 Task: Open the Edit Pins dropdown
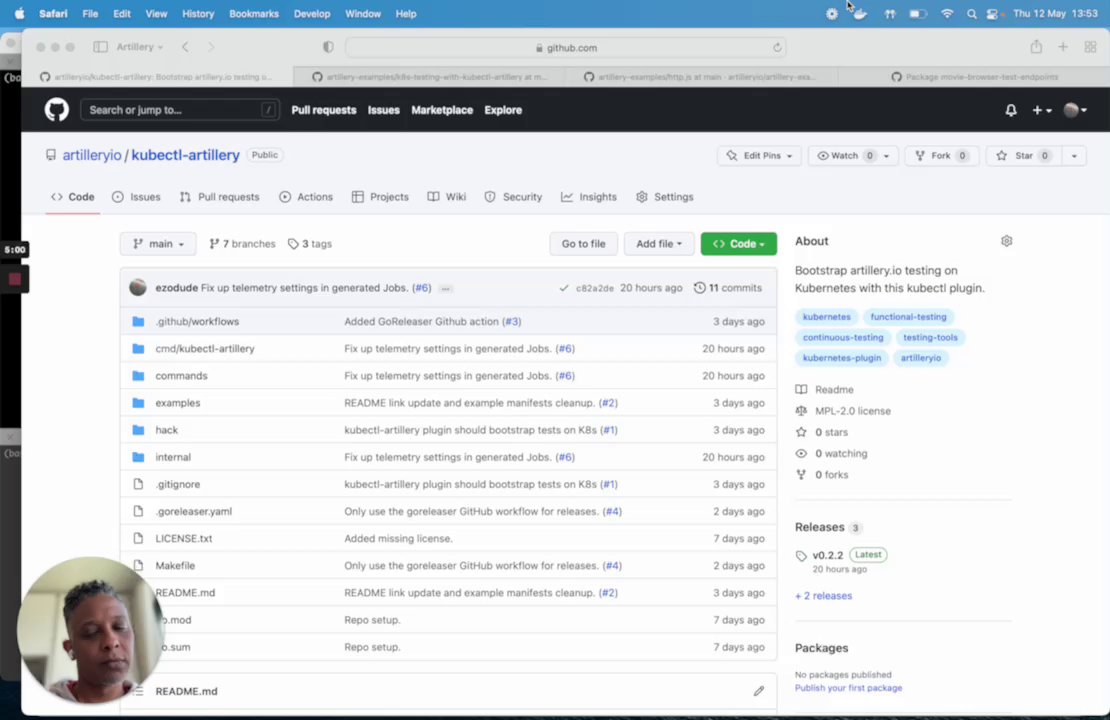coord(760,156)
